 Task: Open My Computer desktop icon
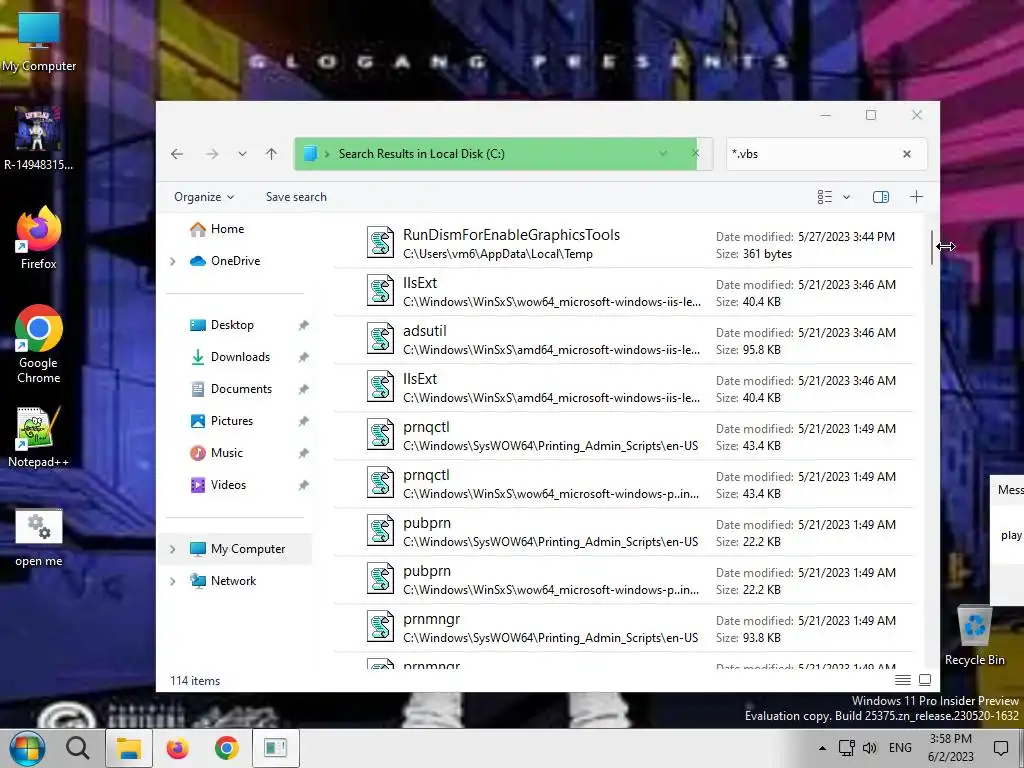tap(39, 40)
